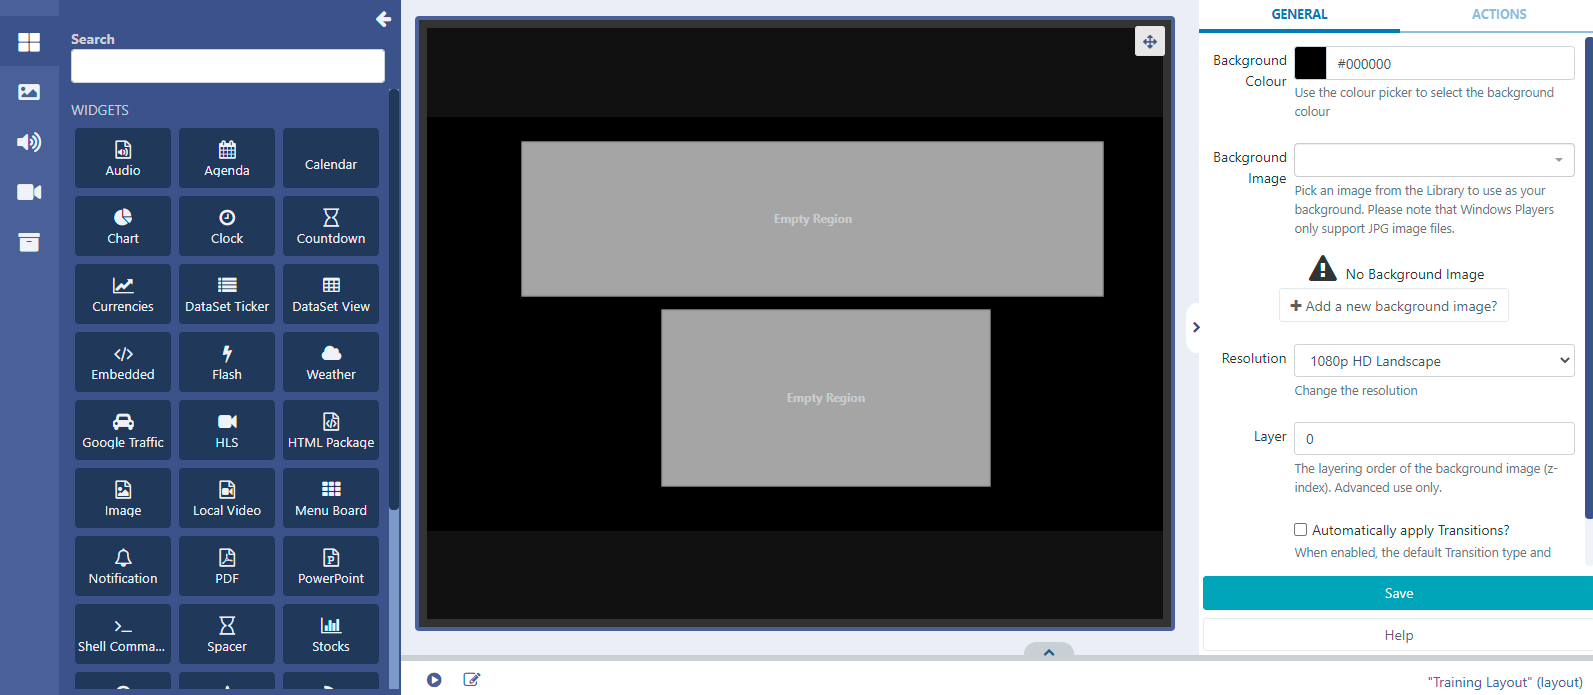Click the #000000 colour input field
Image resolution: width=1593 pixels, height=695 pixels.
coord(1450,63)
